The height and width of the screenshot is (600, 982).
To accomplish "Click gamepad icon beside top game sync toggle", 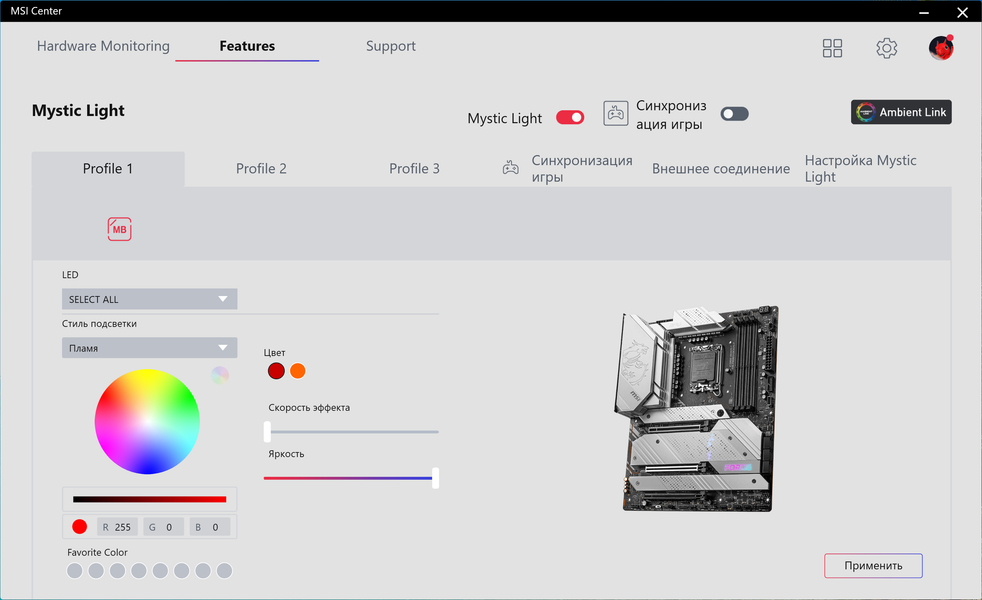I will click(616, 113).
